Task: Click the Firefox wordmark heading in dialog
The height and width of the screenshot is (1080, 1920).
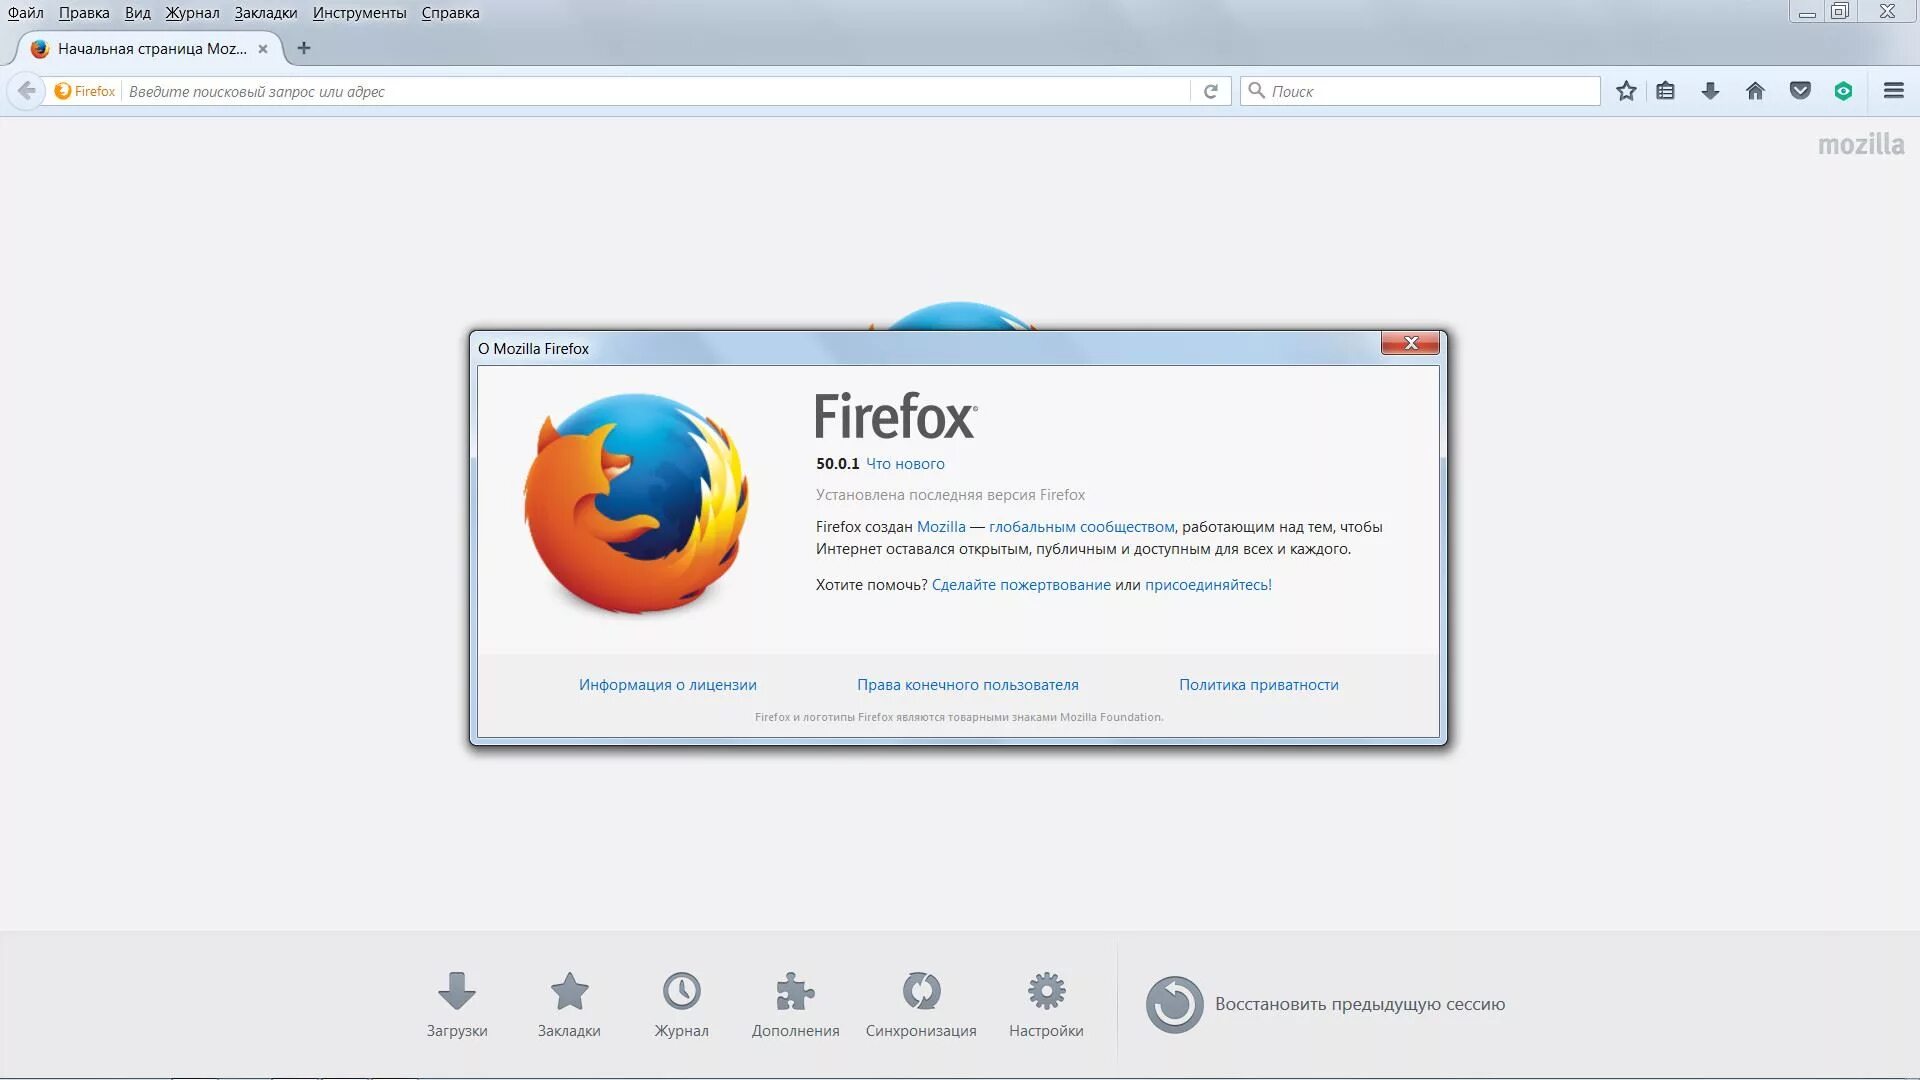Action: click(x=895, y=416)
